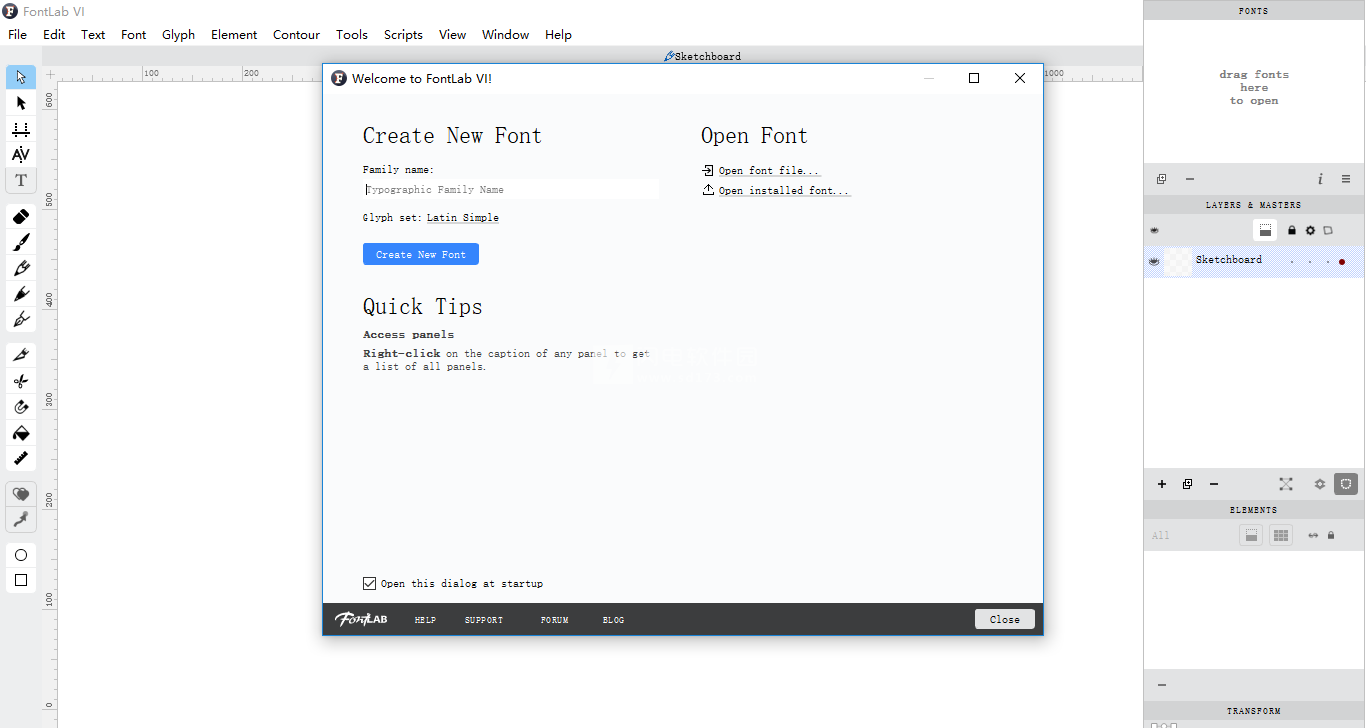Click the Elements panel title
The width and height of the screenshot is (1366, 728).
[1254, 510]
